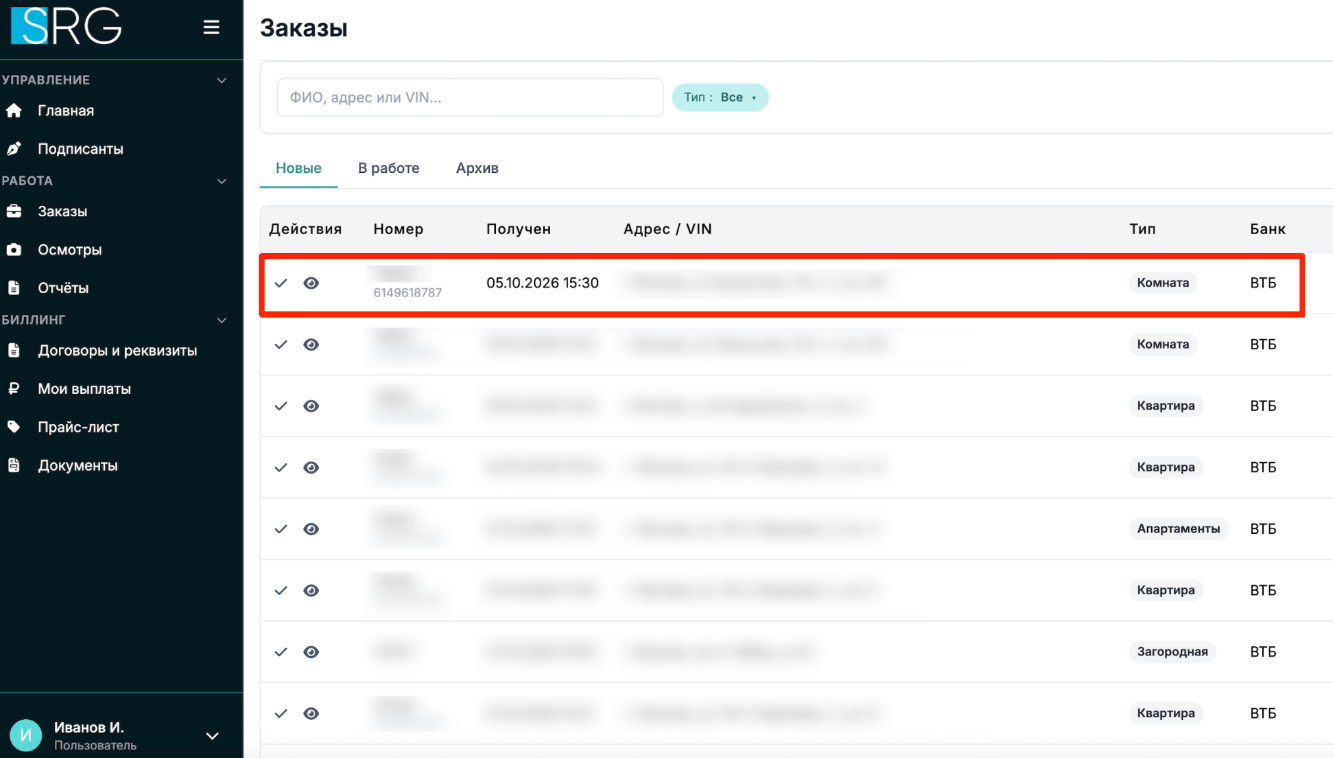Open Заказы in the sidebar

click(x=62, y=212)
